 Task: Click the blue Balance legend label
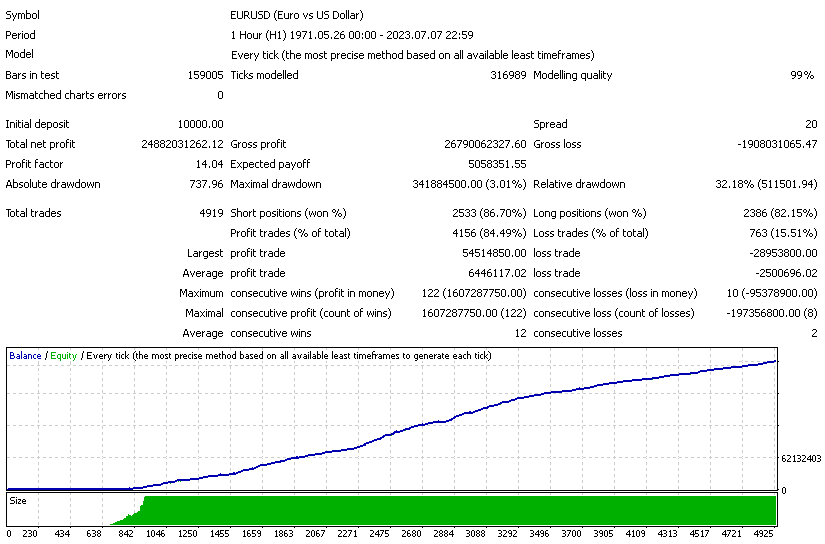25,356
